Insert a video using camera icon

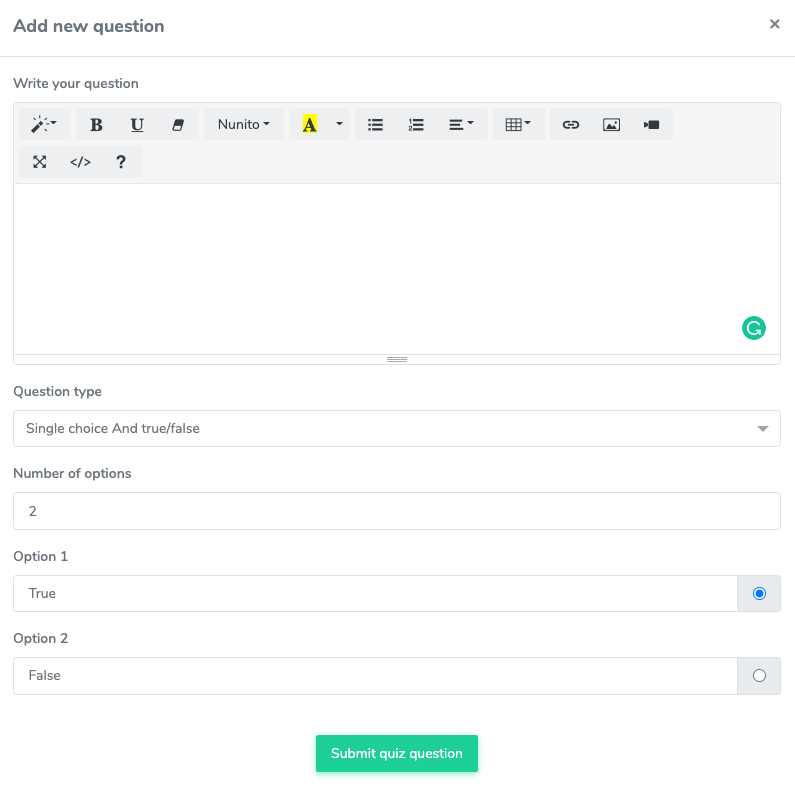(x=652, y=125)
